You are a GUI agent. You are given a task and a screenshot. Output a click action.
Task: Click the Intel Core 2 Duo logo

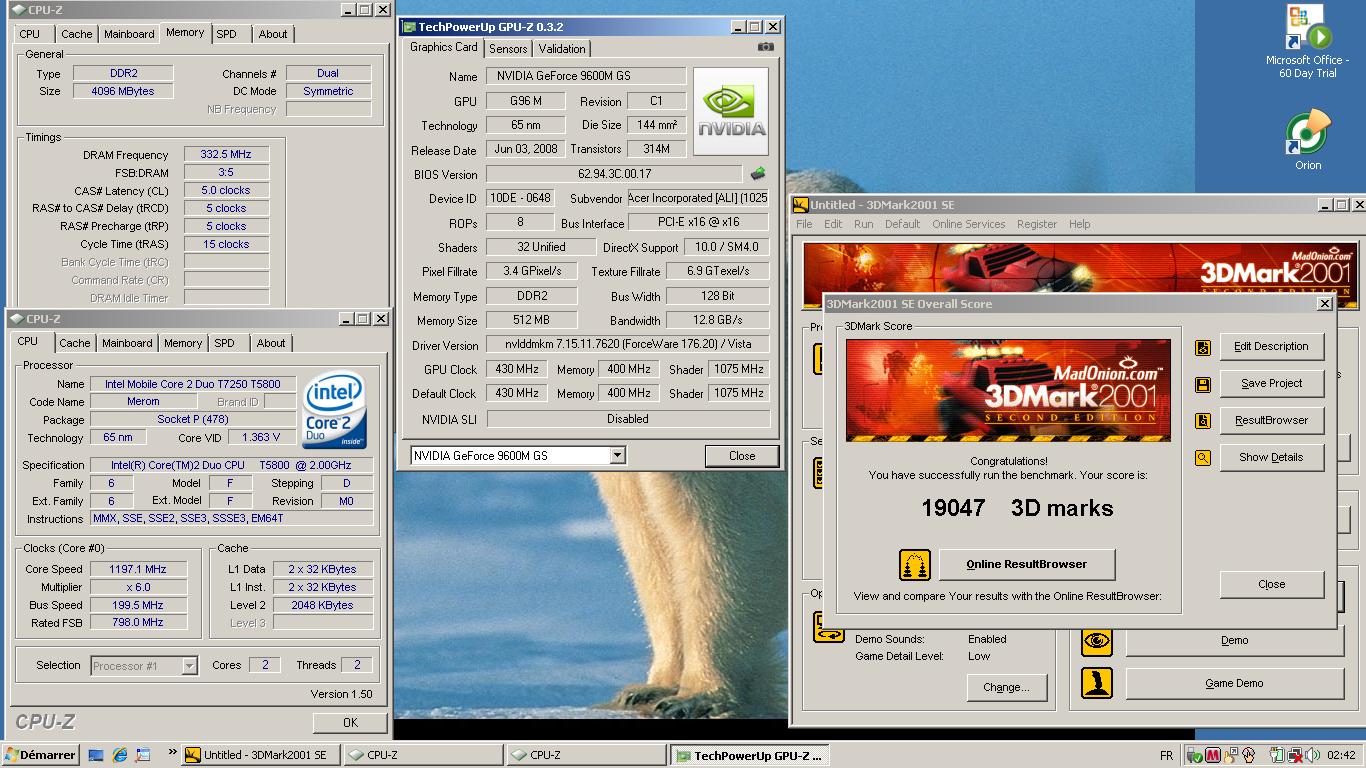[335, 412]
